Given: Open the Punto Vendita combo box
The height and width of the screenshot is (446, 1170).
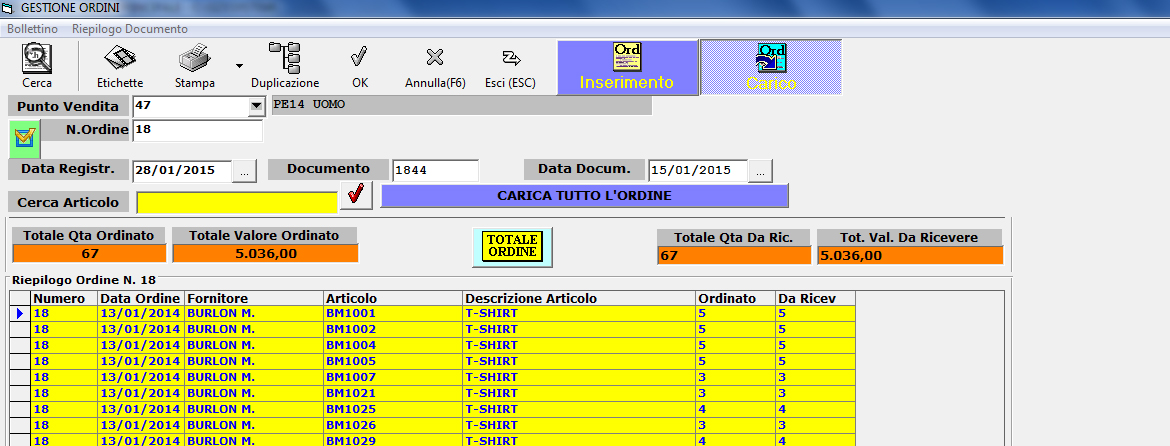Looking at the screenshot, I should tap(256, 107).
